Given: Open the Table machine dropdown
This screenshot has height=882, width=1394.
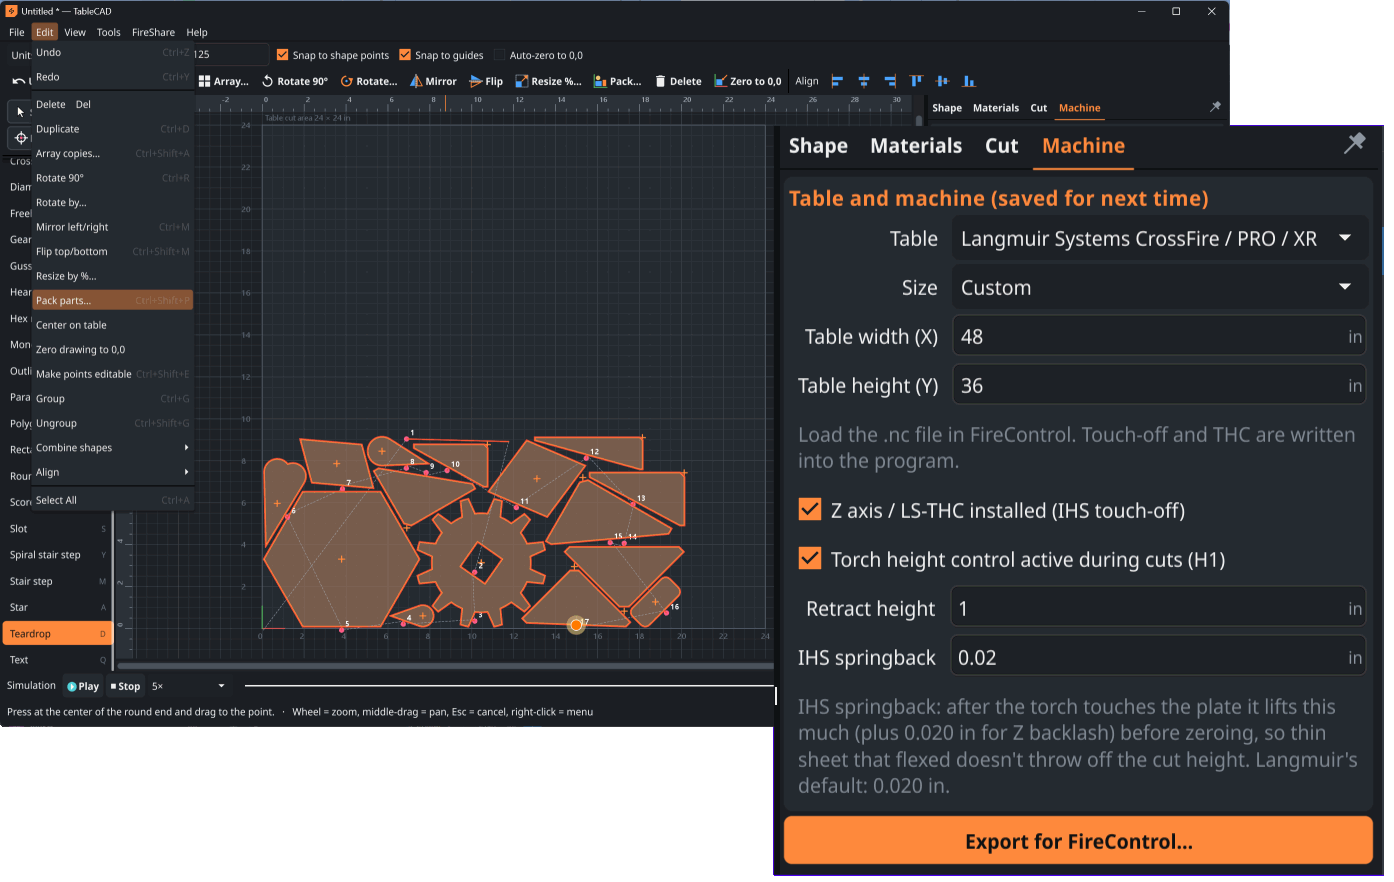Looking at the screenshot, I should pyautogui.click(x=1158, y=238).
